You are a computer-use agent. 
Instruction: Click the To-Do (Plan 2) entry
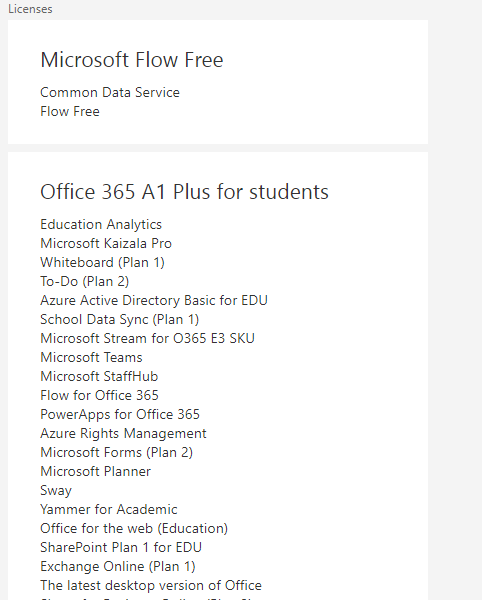85,282
